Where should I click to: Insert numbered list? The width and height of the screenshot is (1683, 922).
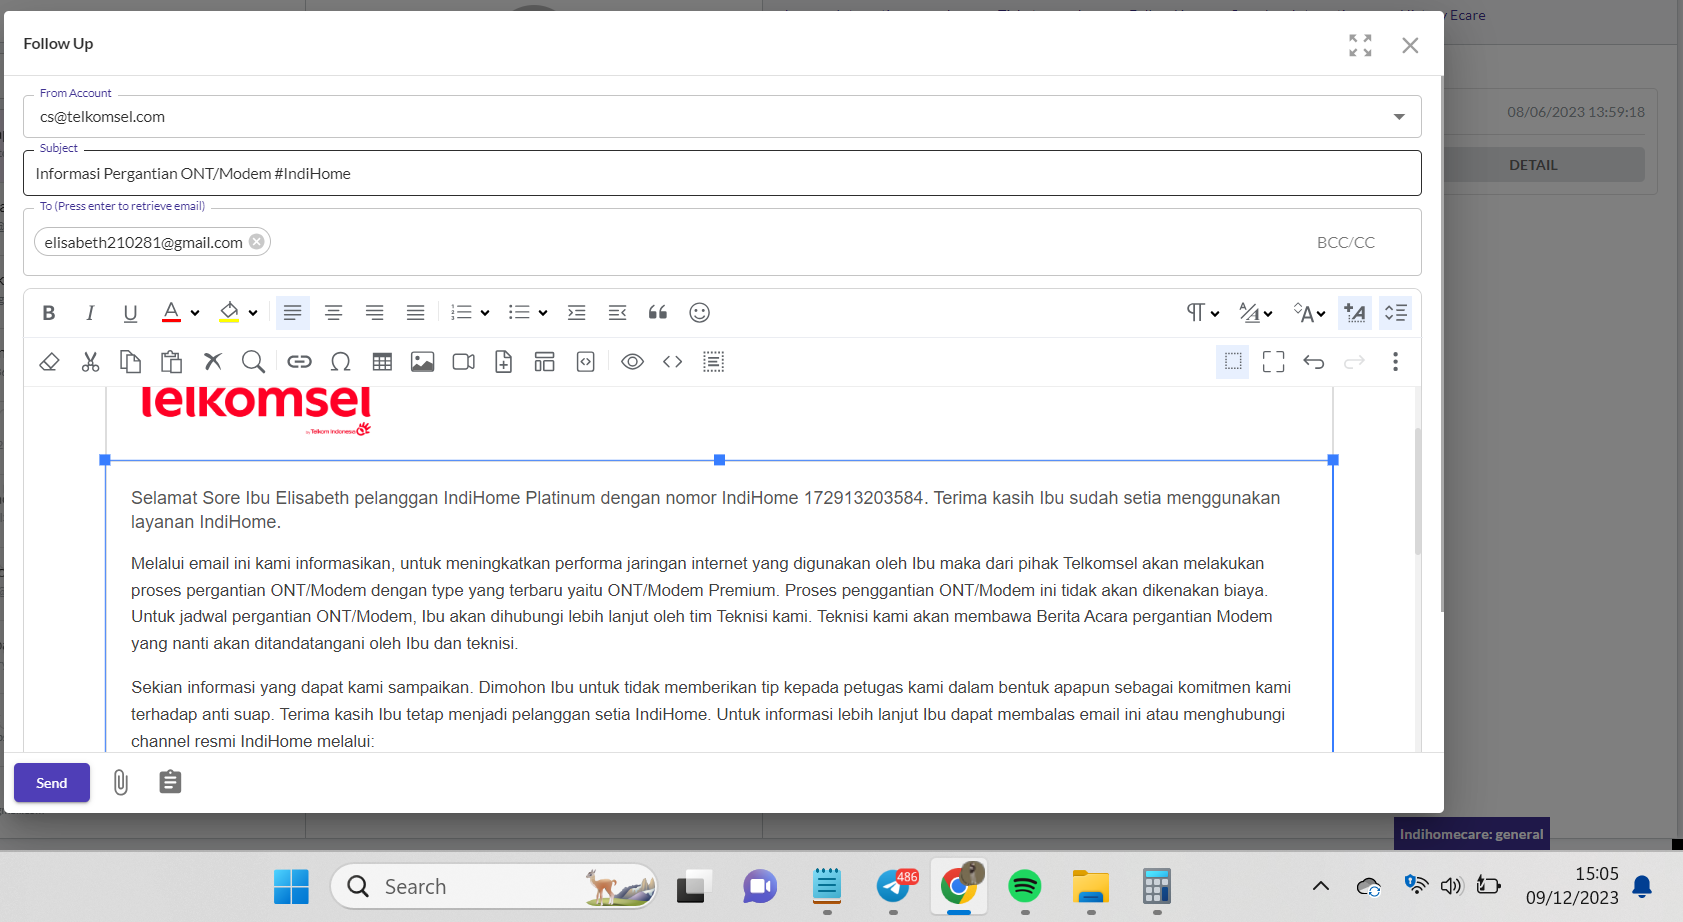click(x=461, y=313)
